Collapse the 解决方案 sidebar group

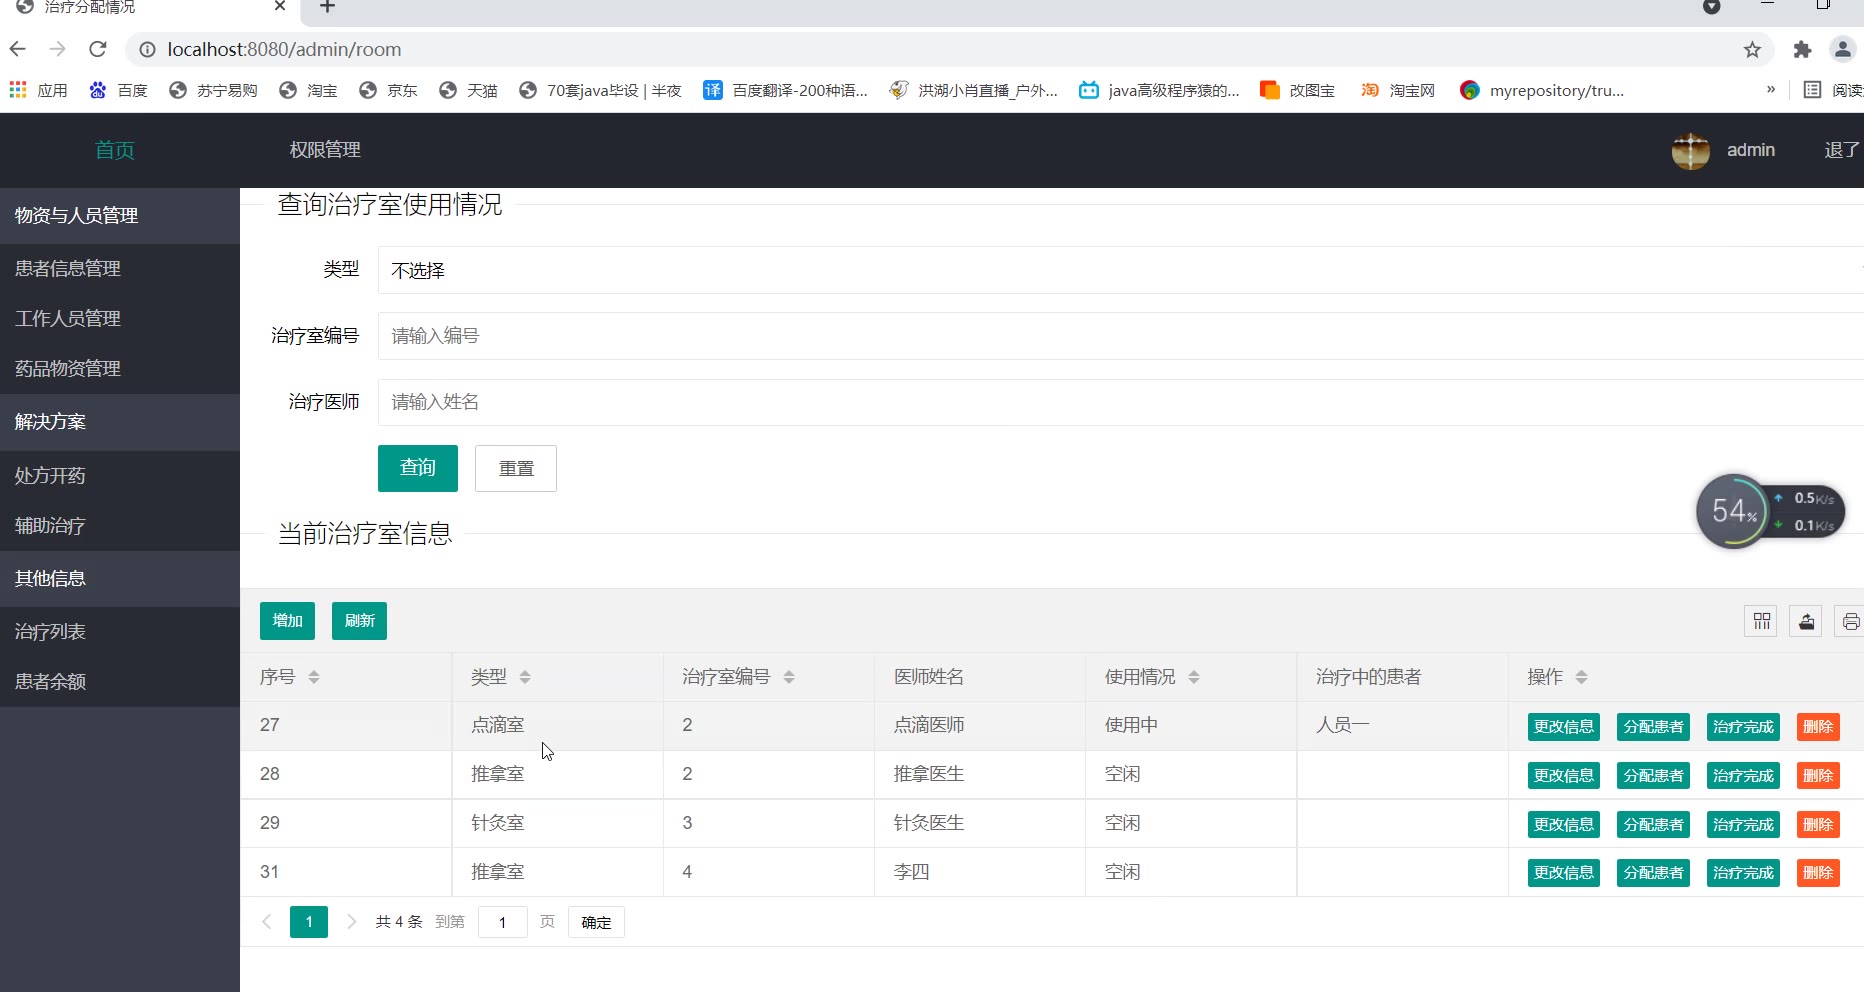120,422
